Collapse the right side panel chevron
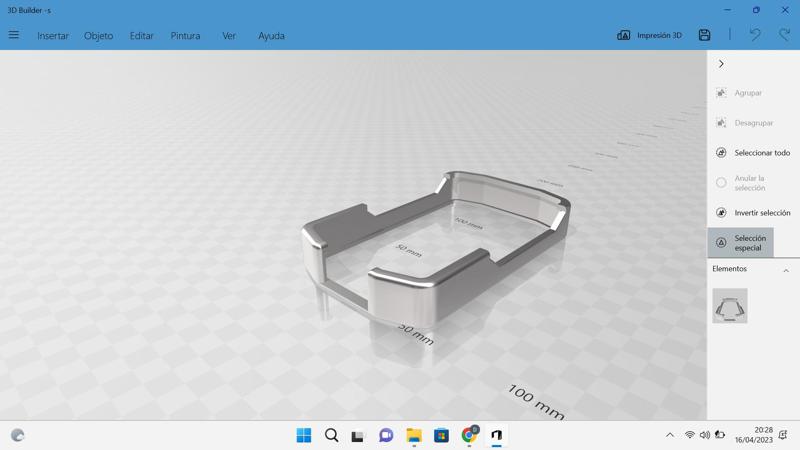The height and width of the screenshot is (450, 800). pyautogui.click(x=721, y=64)
